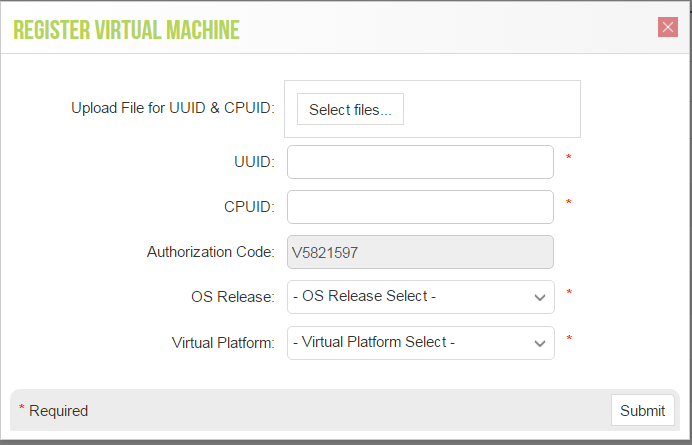Click the Upload File for UUID & CPUID label
The image size is (692, 445).
tap(172, 108)
